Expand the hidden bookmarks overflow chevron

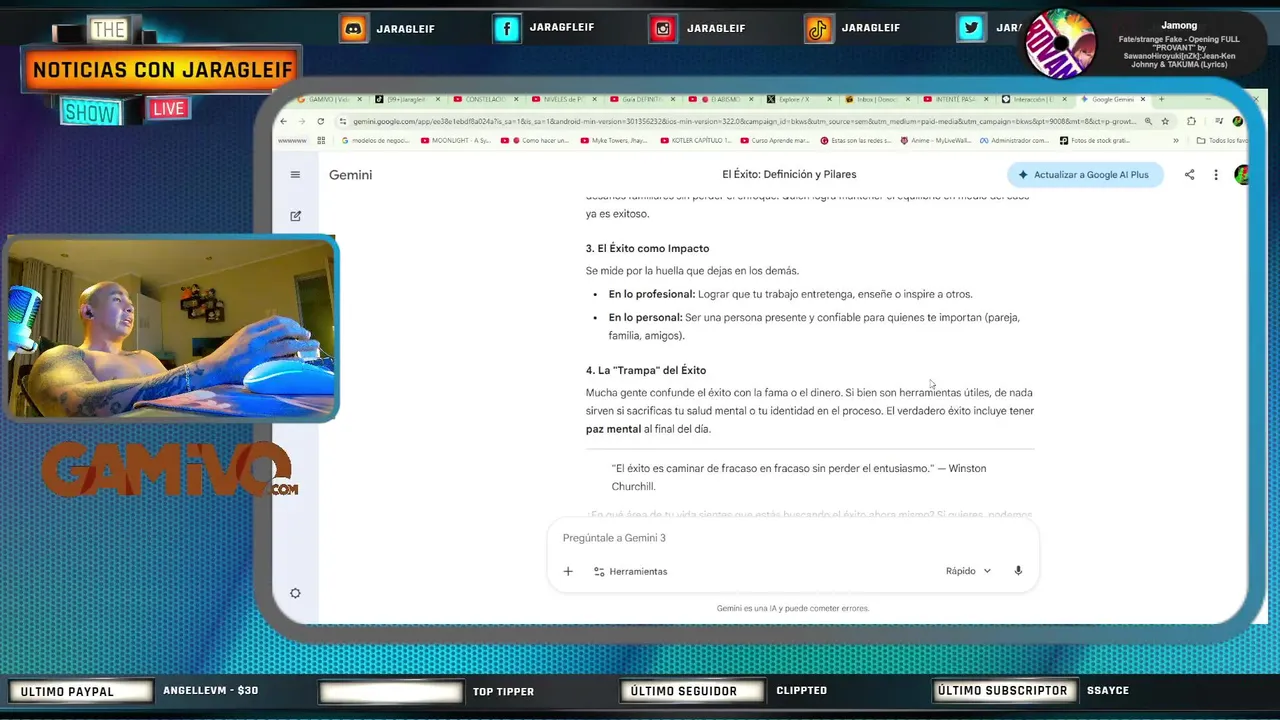[1176, 140]
